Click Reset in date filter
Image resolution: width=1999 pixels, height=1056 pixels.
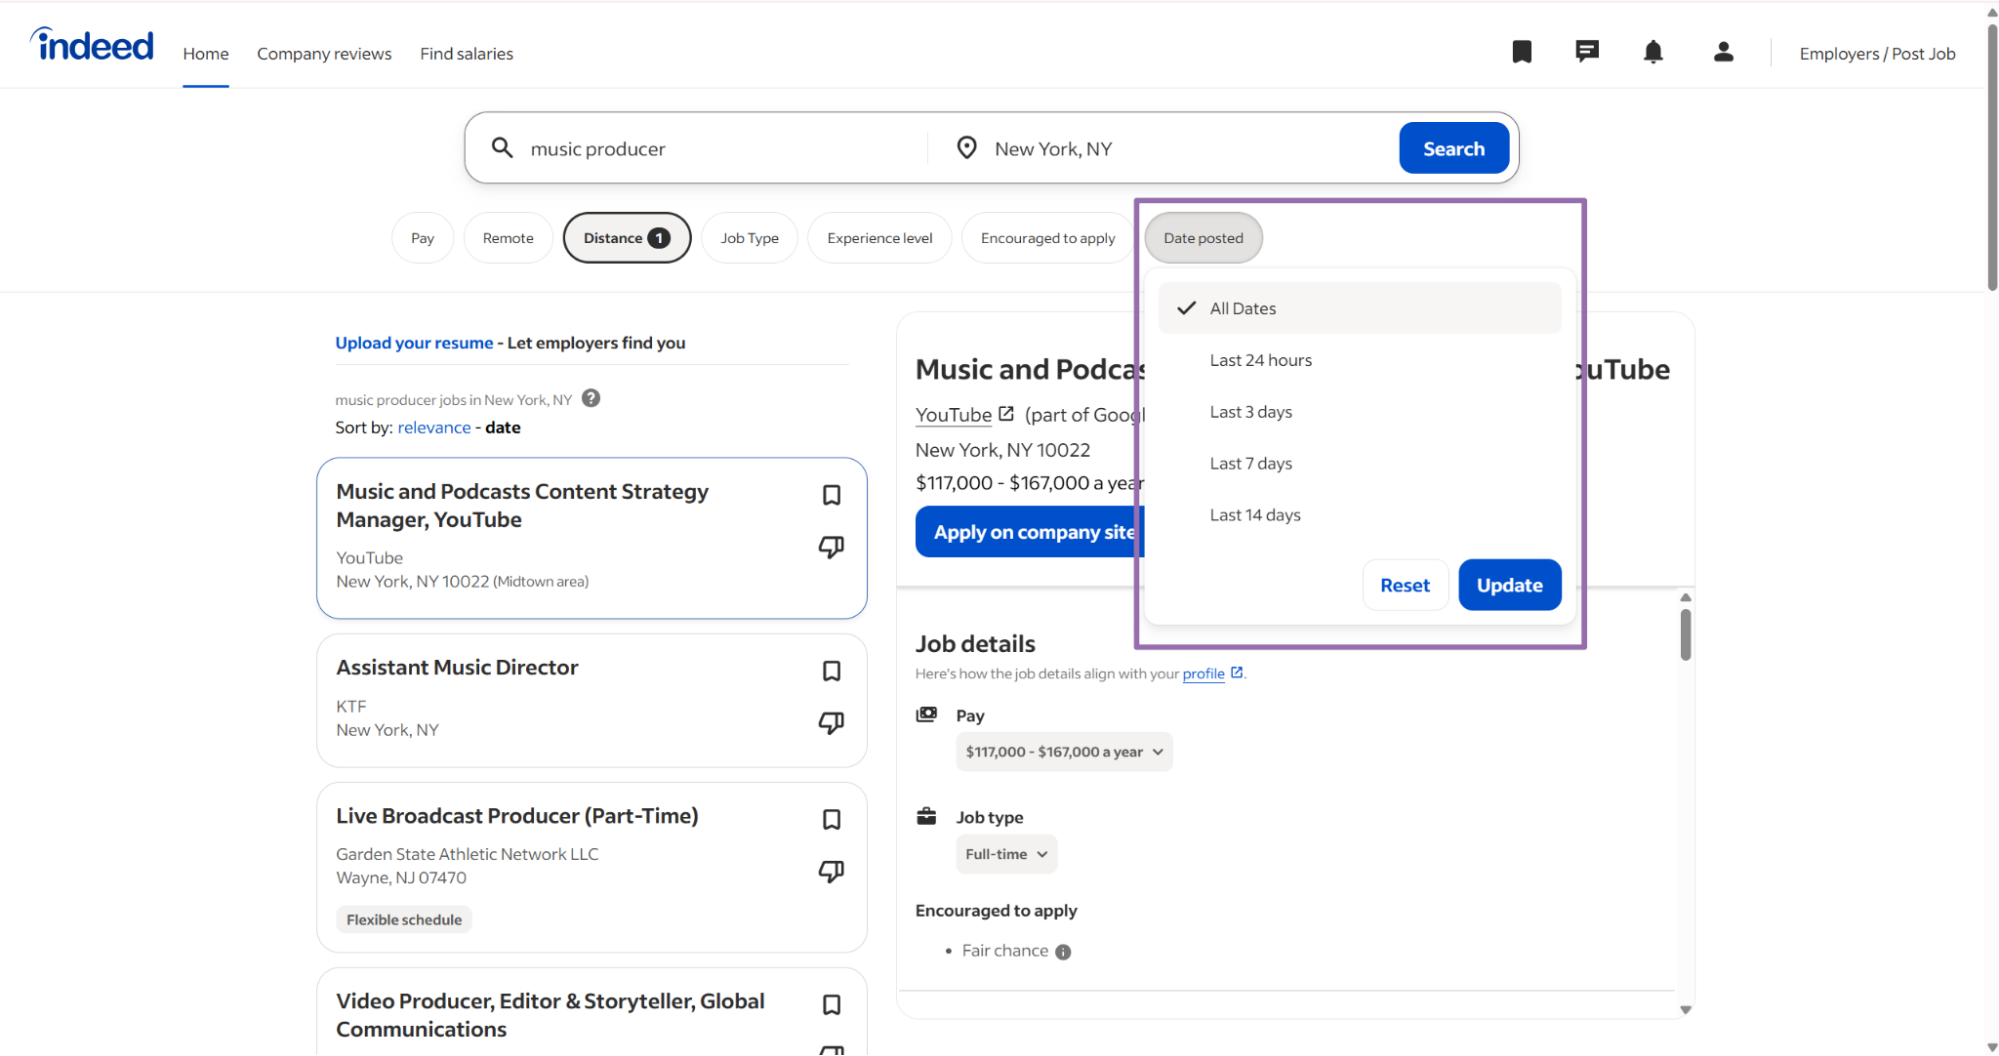[x=1404, y=585]
